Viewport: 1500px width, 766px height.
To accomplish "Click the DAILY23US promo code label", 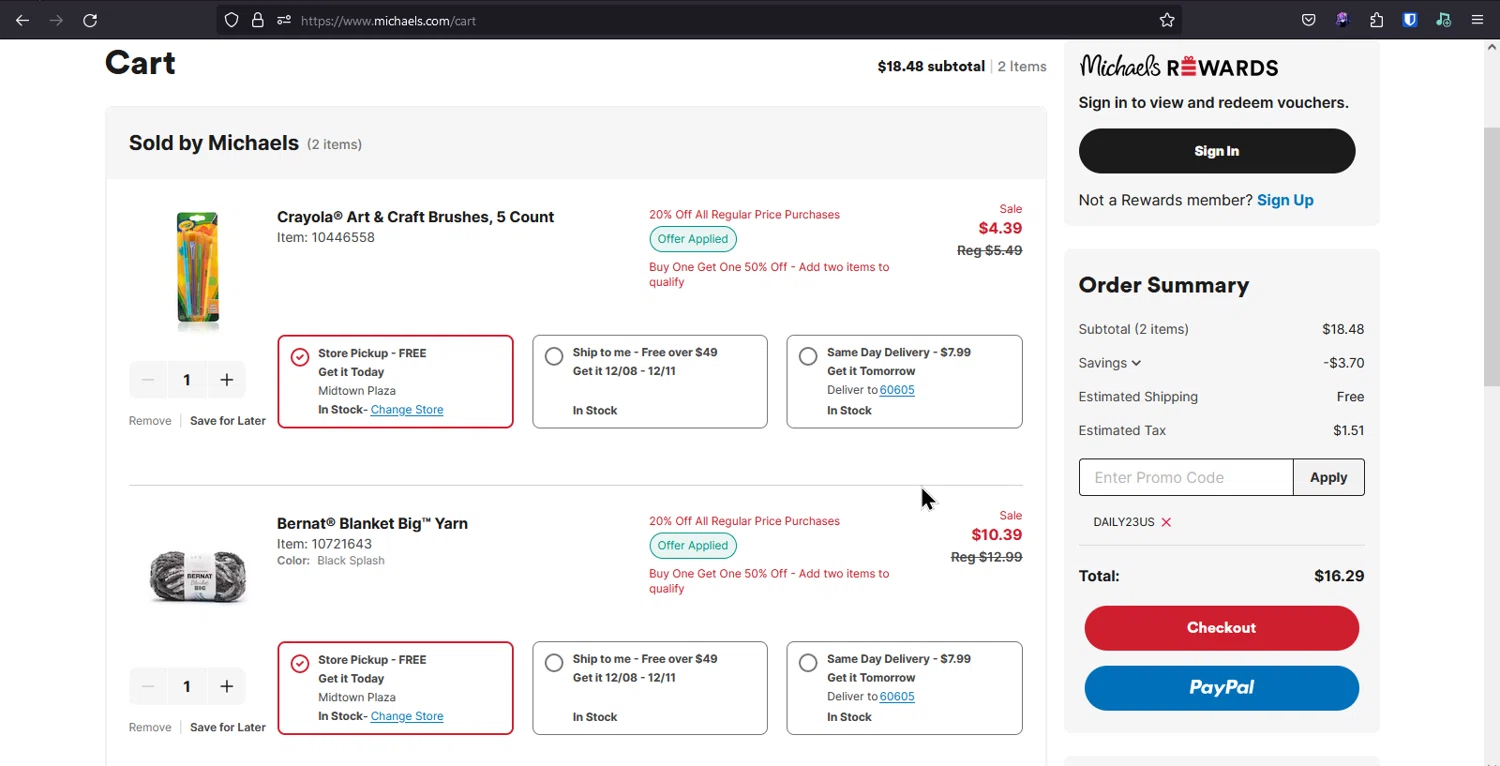I will tap(1124, 522).
